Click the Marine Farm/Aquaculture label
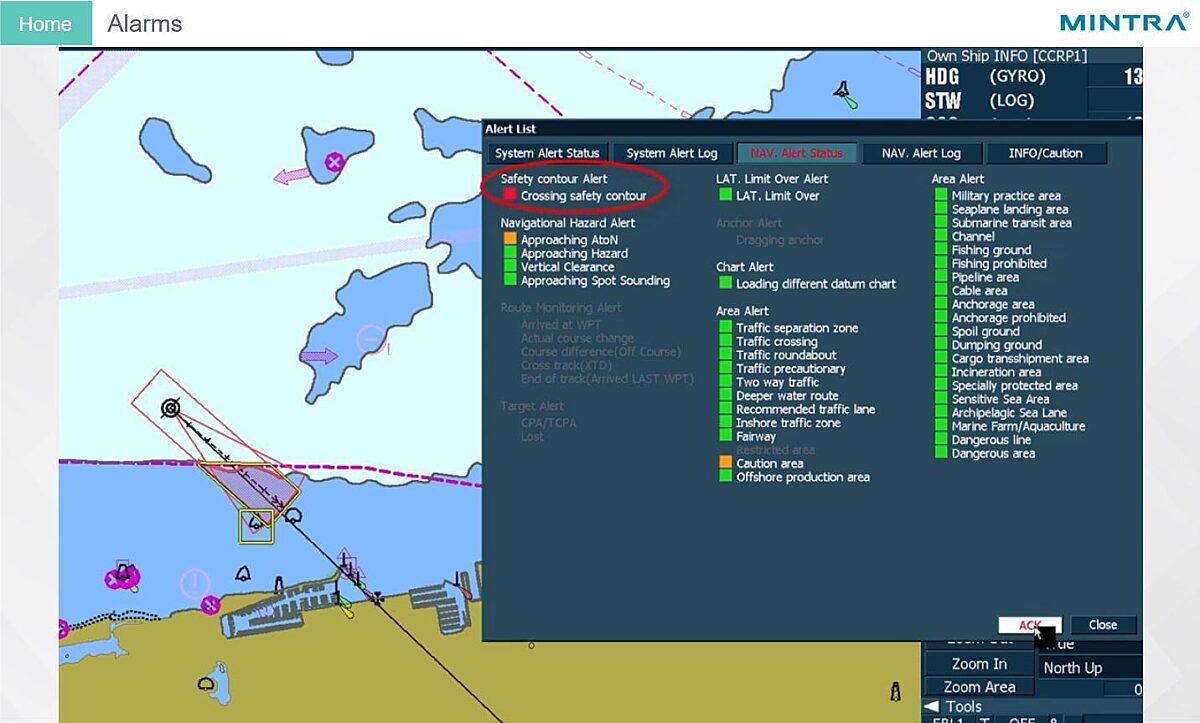The width and height of the screenshot is (1200, 723). click(x=1018, y=426)
